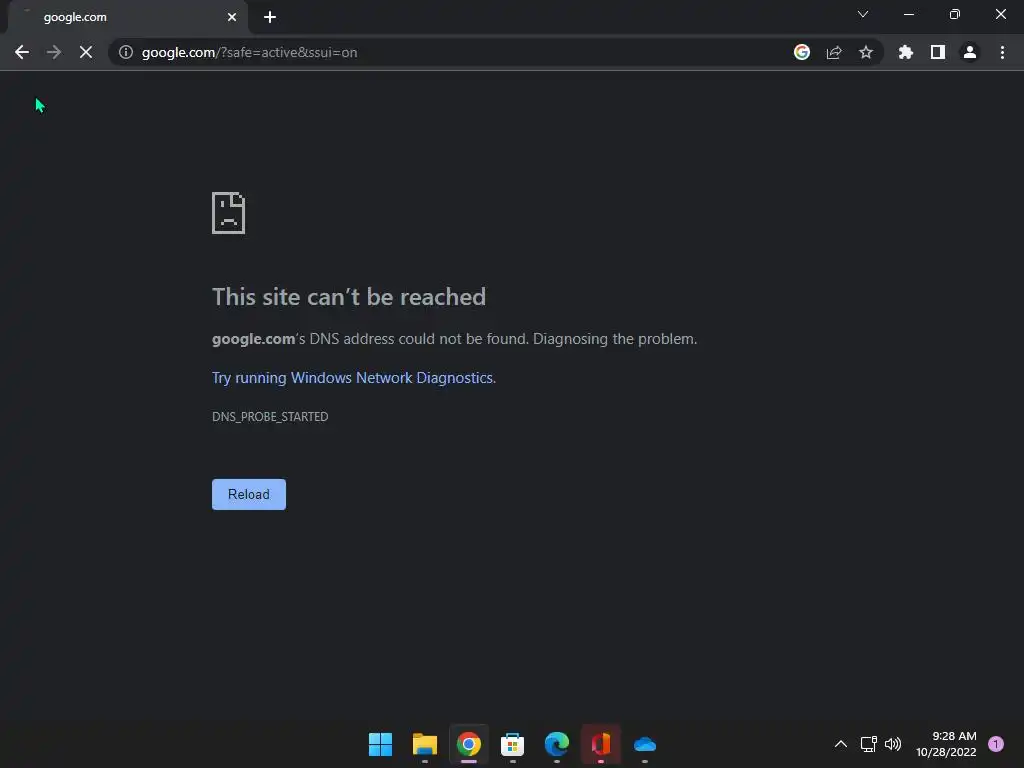This screenshot has height=768, width=1024.
Task: Open a new tab
Action: tap(270, 17)
